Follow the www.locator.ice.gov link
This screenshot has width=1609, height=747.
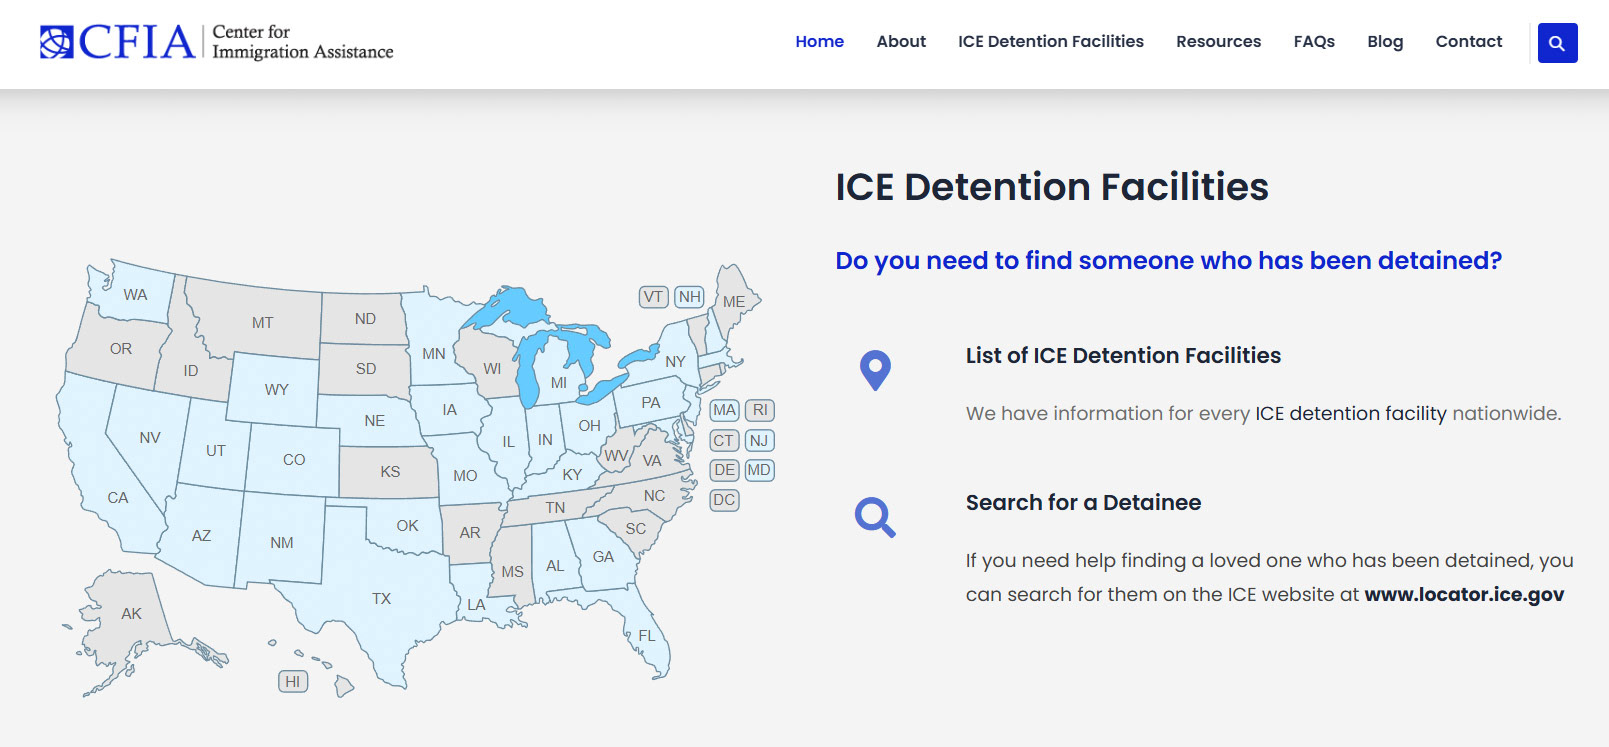coord(1464,594)
